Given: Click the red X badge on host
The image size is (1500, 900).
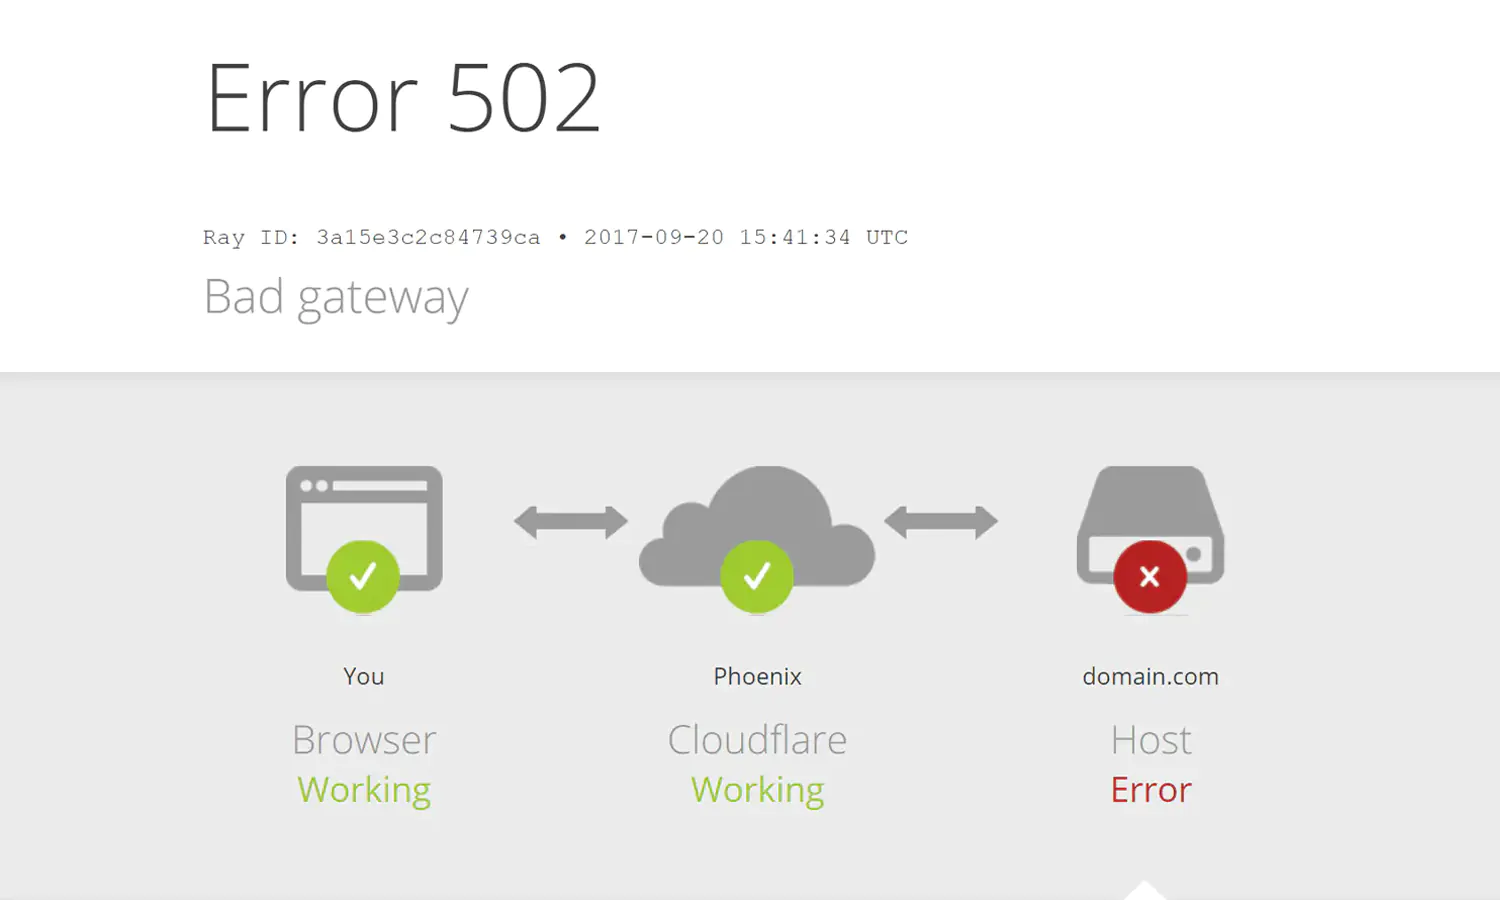Looking at the screenshot, I should (x=1150, y=576).
